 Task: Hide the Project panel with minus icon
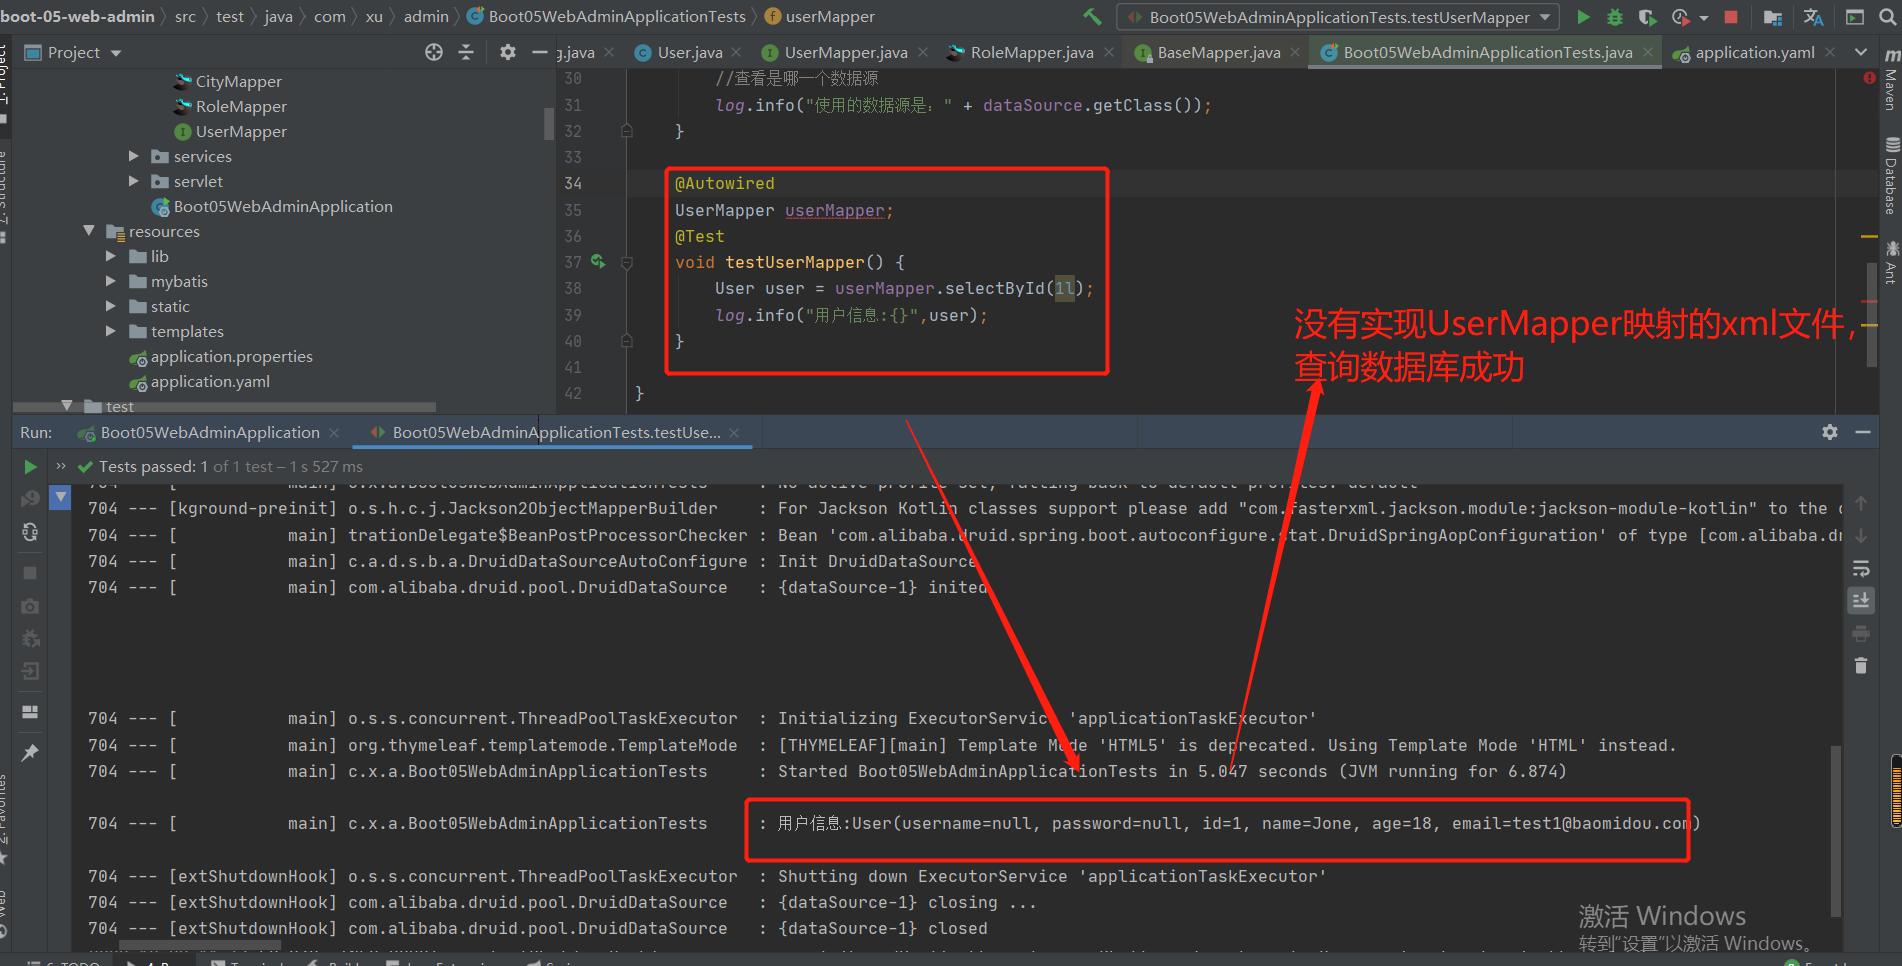540,52
